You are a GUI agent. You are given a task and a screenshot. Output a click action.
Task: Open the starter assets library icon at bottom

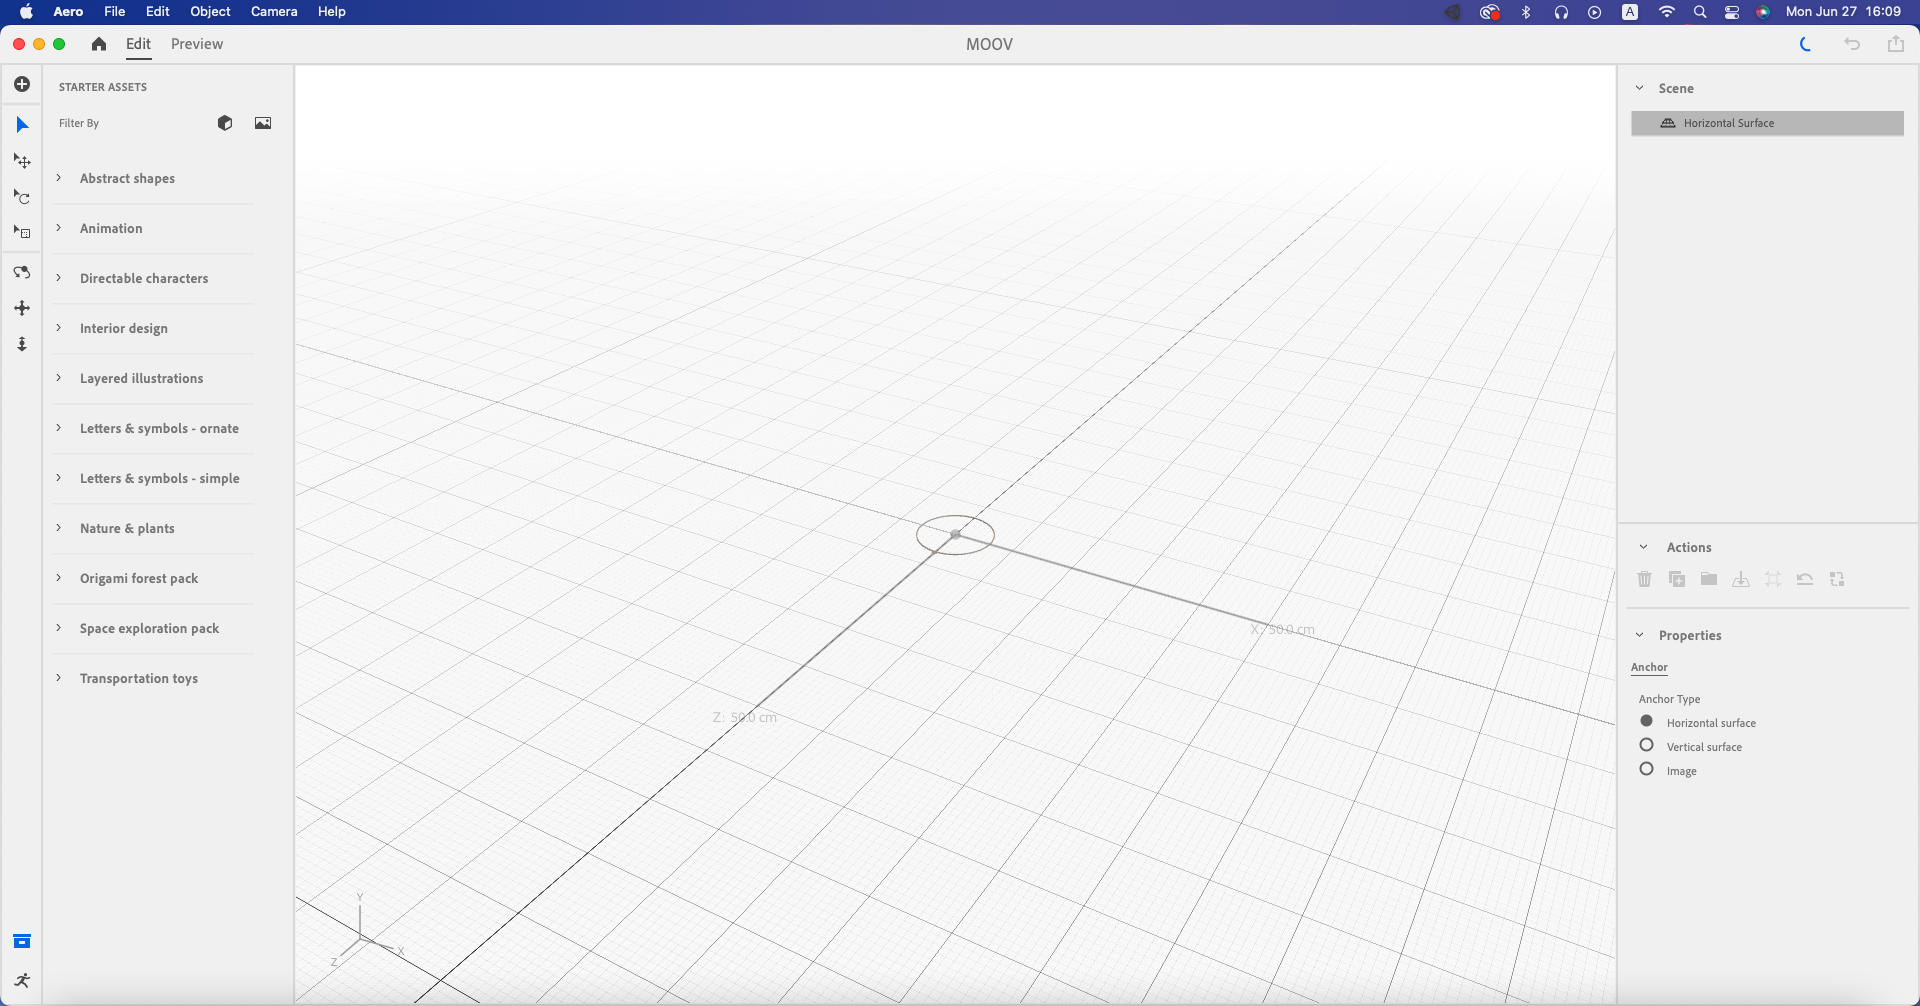(x=22, y=941)
